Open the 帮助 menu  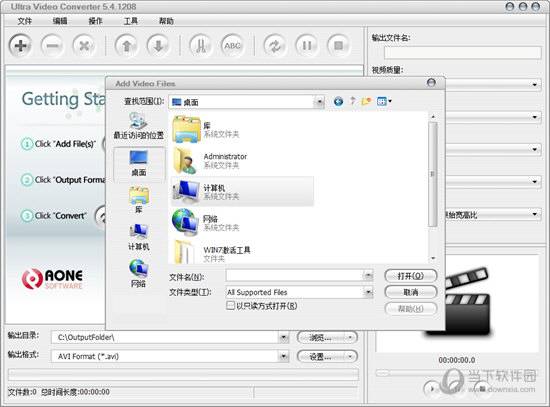[x=166, y=21]
